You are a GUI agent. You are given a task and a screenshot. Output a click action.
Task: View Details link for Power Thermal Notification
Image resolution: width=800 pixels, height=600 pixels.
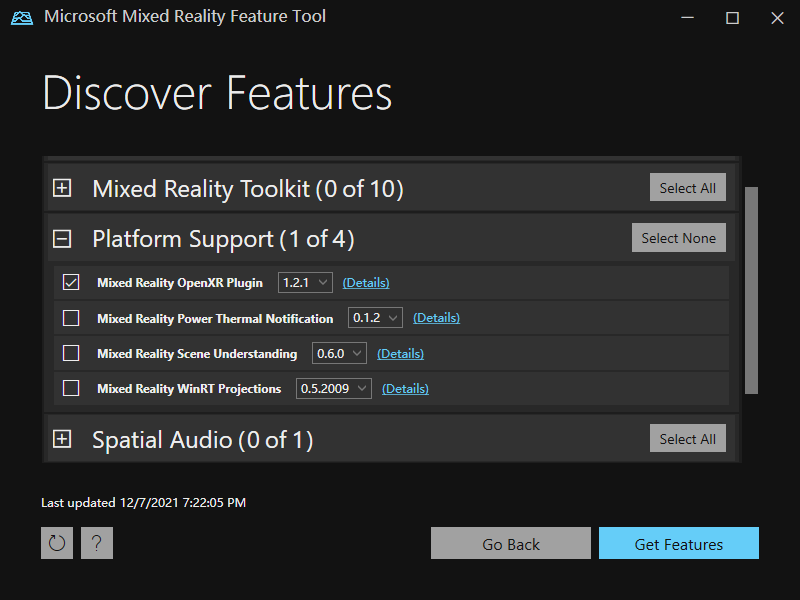pos(436,318)
